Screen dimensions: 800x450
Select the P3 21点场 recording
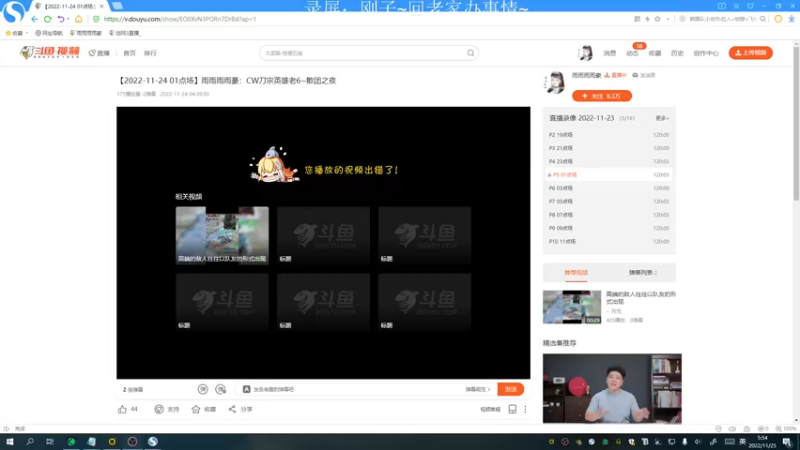(609, 148)
